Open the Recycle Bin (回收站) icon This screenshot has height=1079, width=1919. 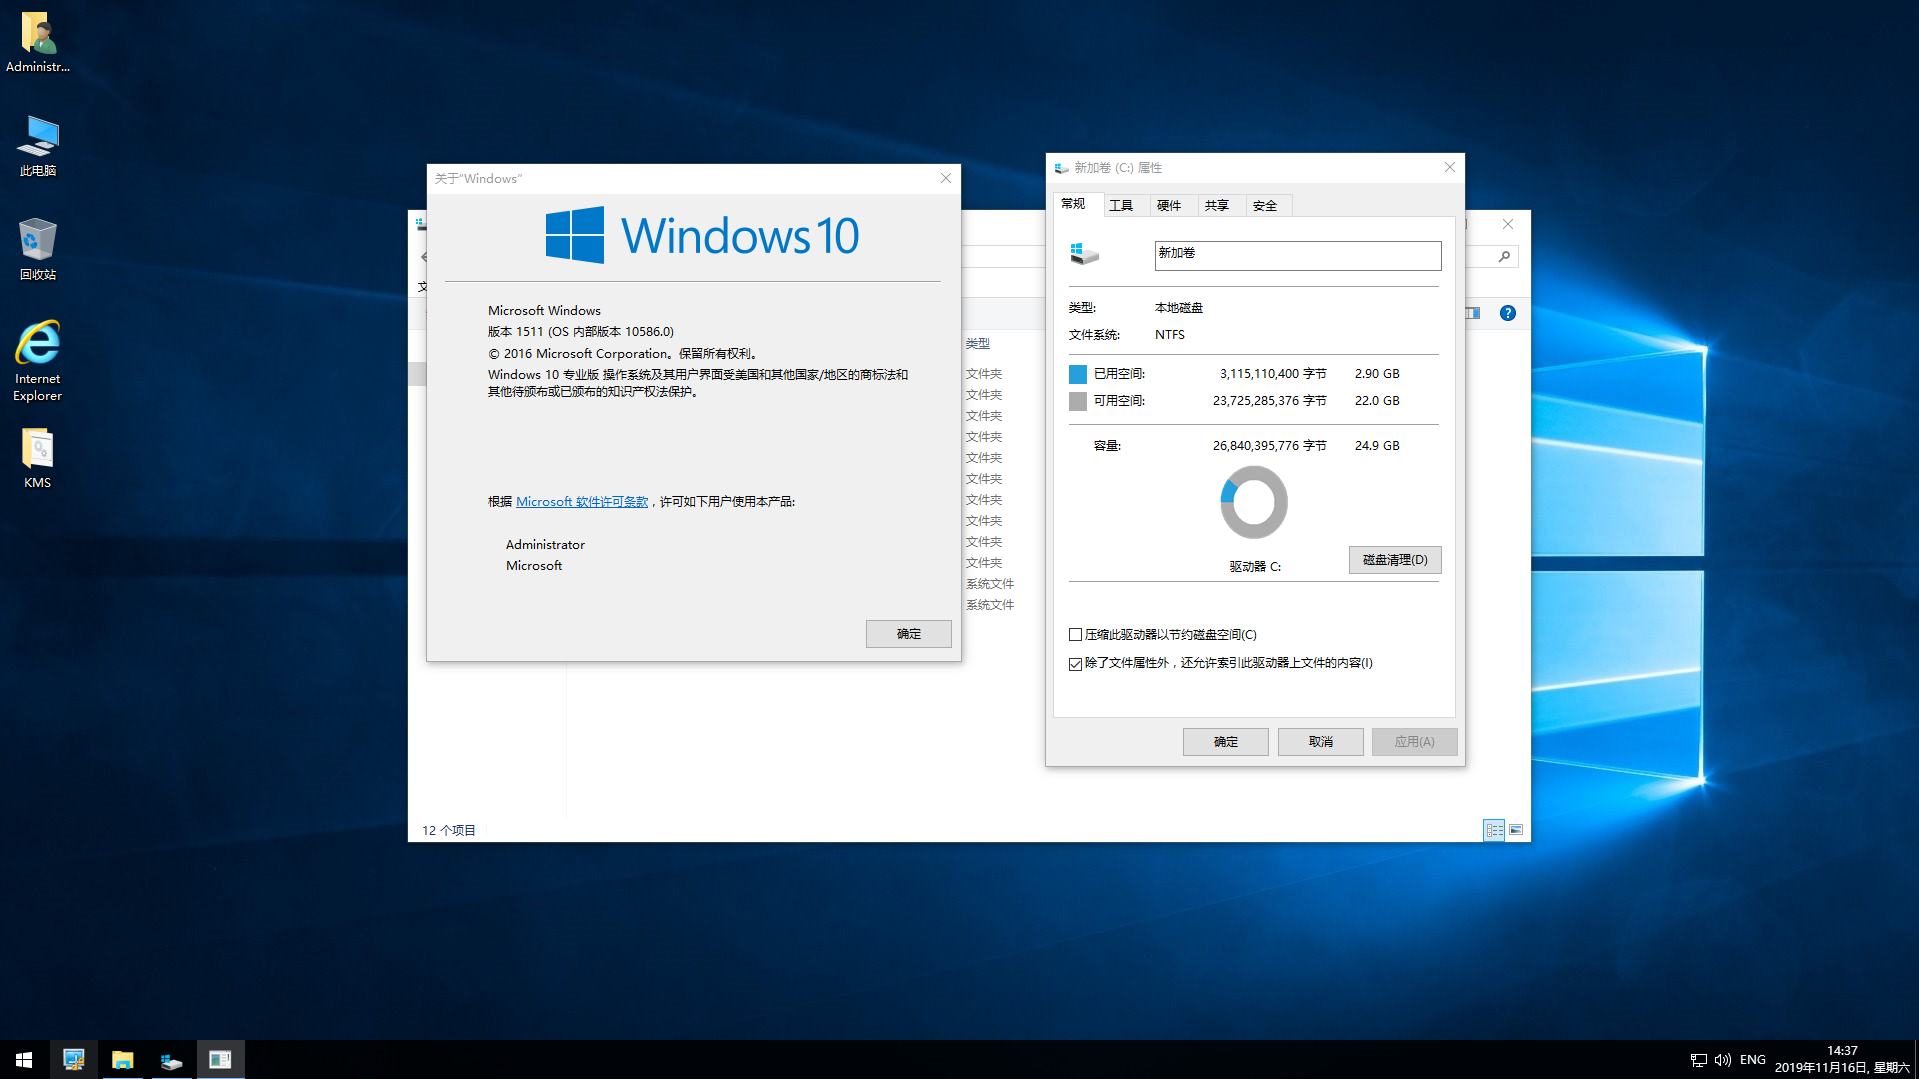tap(38, 249)
